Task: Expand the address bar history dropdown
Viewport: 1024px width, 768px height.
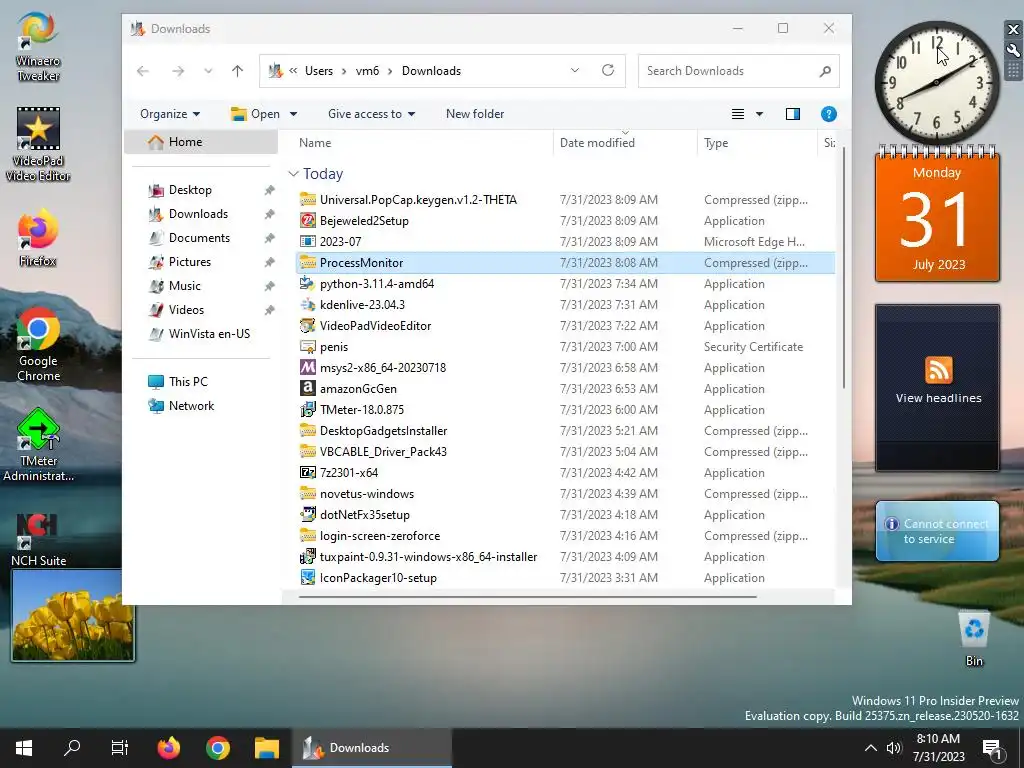Action: click(x=575, y=71)
